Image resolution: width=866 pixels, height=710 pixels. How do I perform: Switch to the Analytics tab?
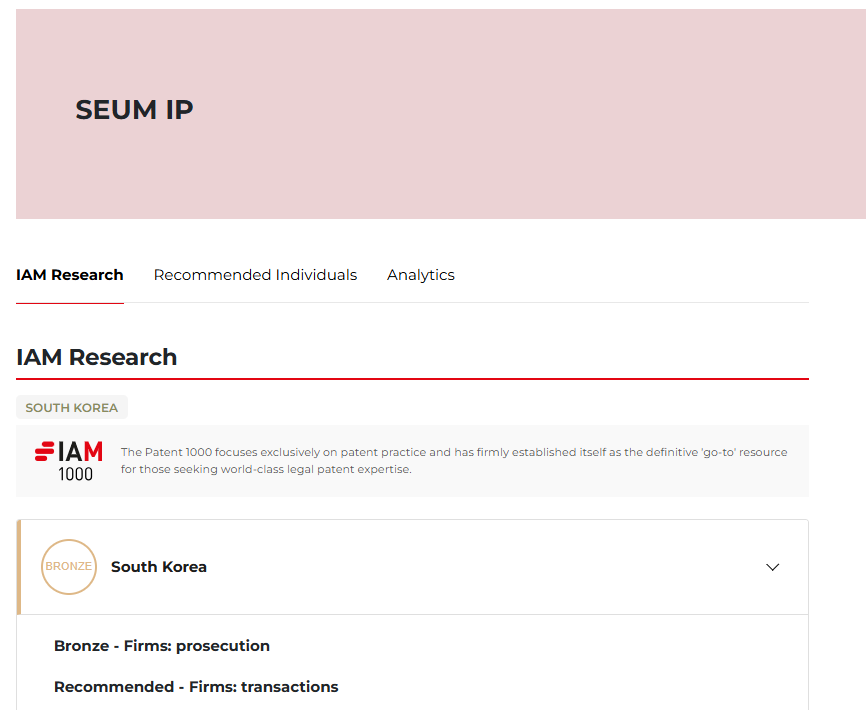[420, 275]
